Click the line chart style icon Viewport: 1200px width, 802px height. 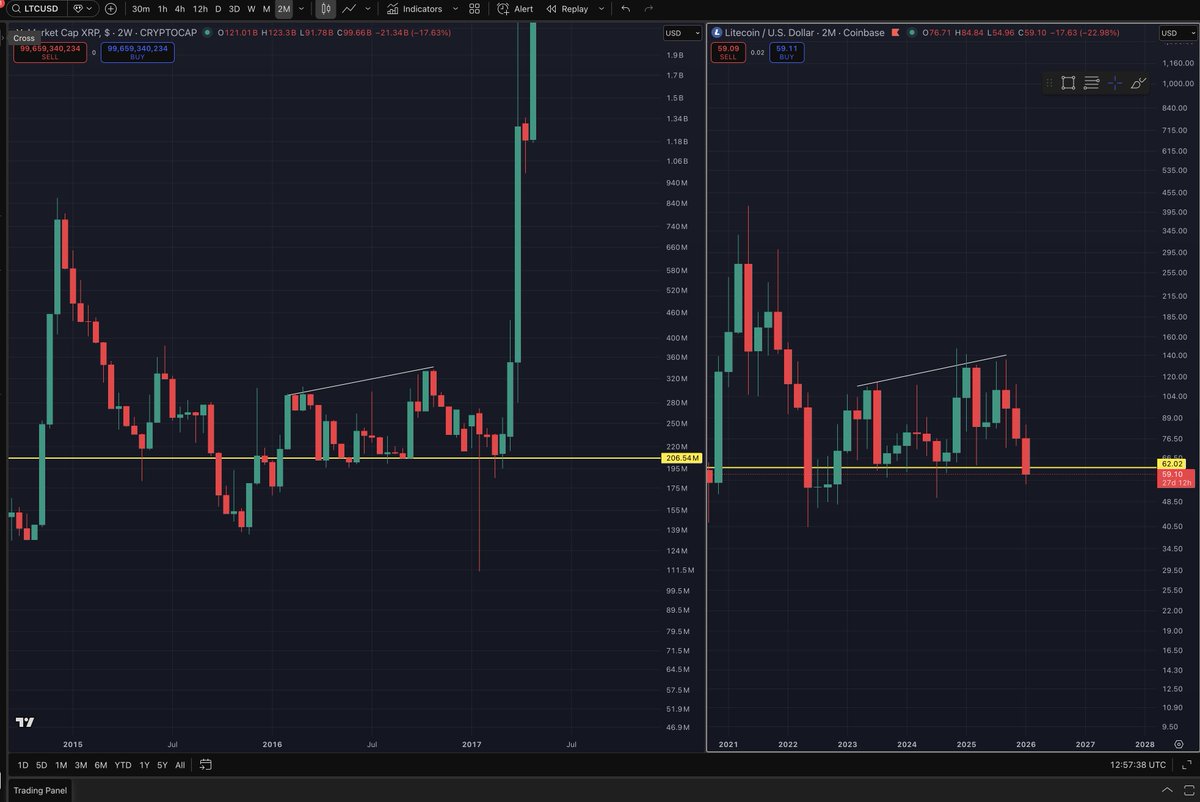349,9
